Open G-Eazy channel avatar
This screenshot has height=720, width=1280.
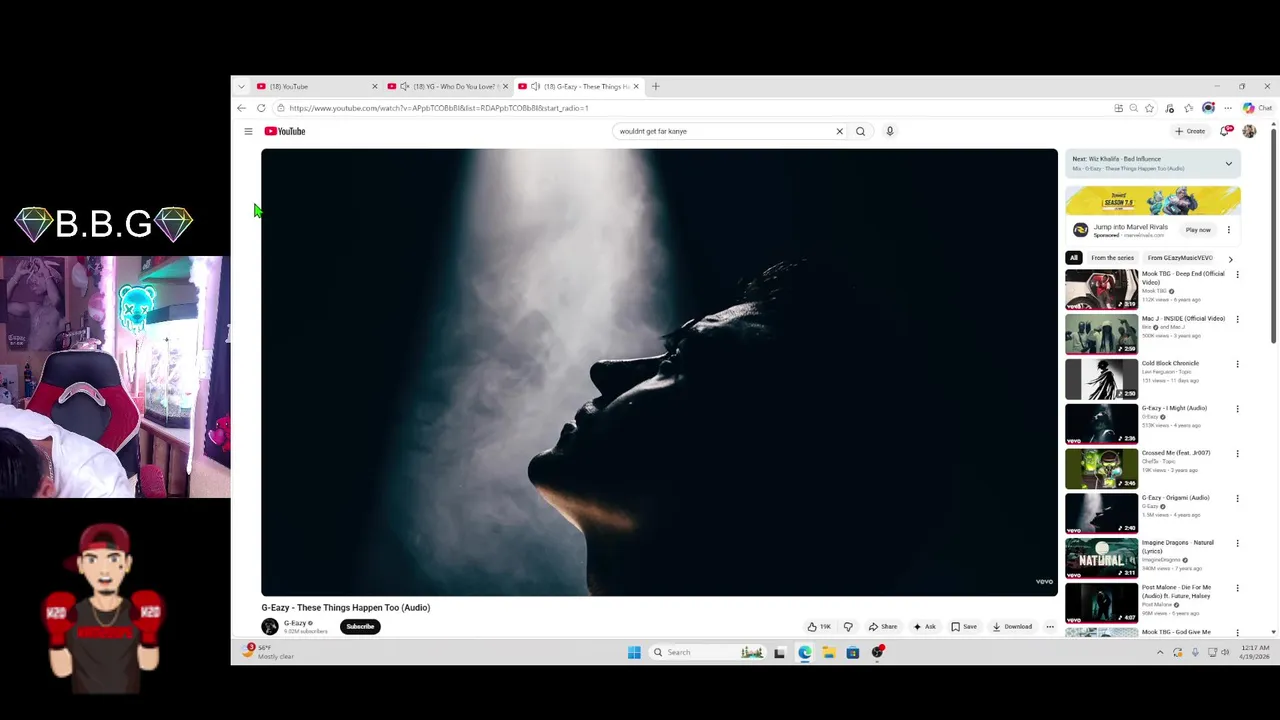[x=270, y=627]
